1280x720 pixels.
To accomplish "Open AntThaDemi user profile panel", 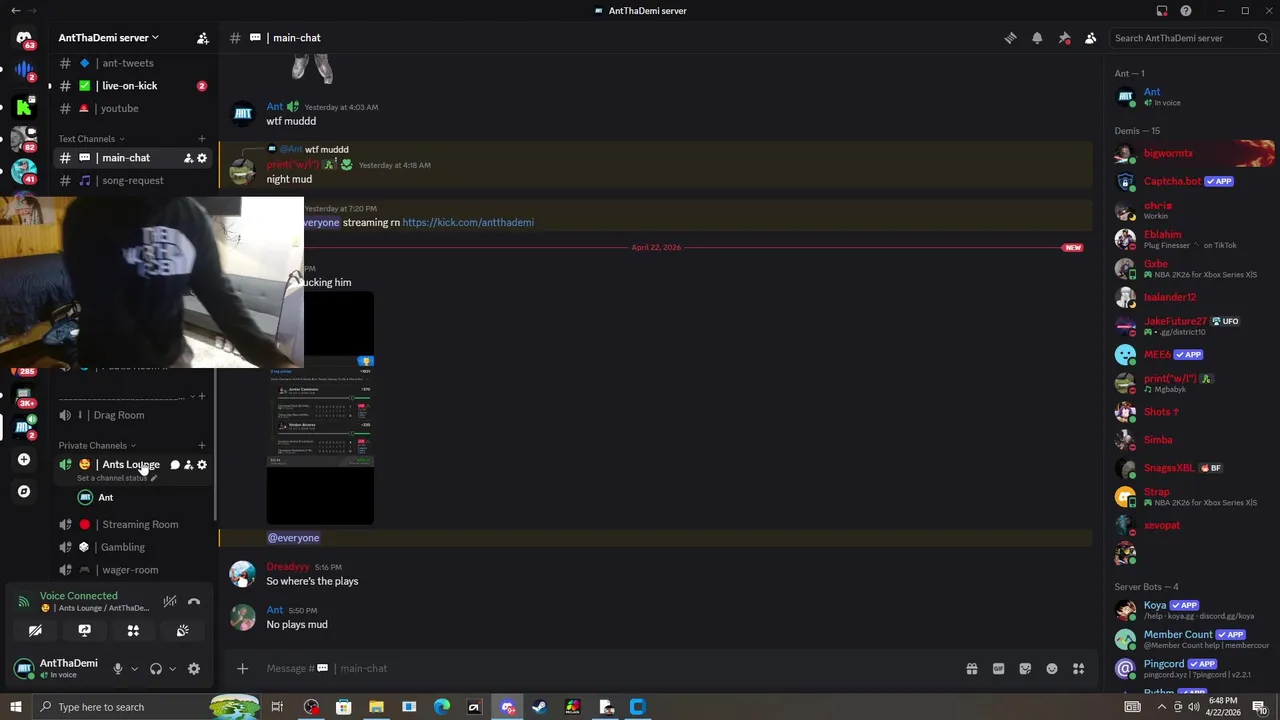I will tap(56, 668).
